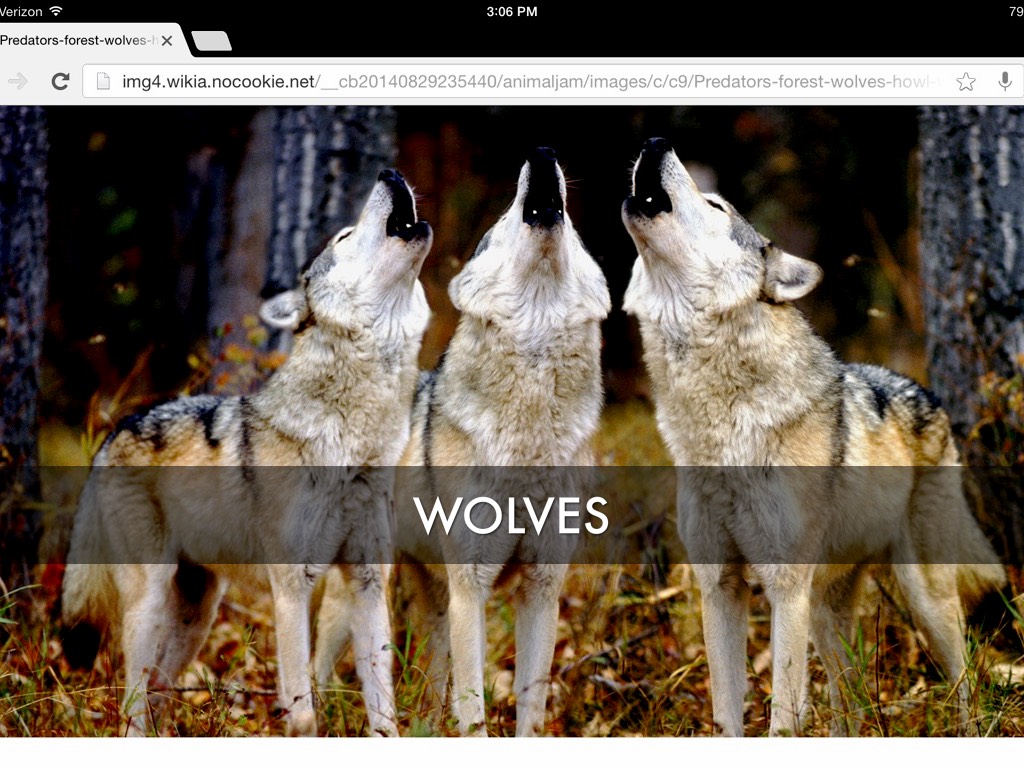This screenshot has width=1024, height=768.
Task: Bookmark this page using the star icon
Action: coord(965,82)
